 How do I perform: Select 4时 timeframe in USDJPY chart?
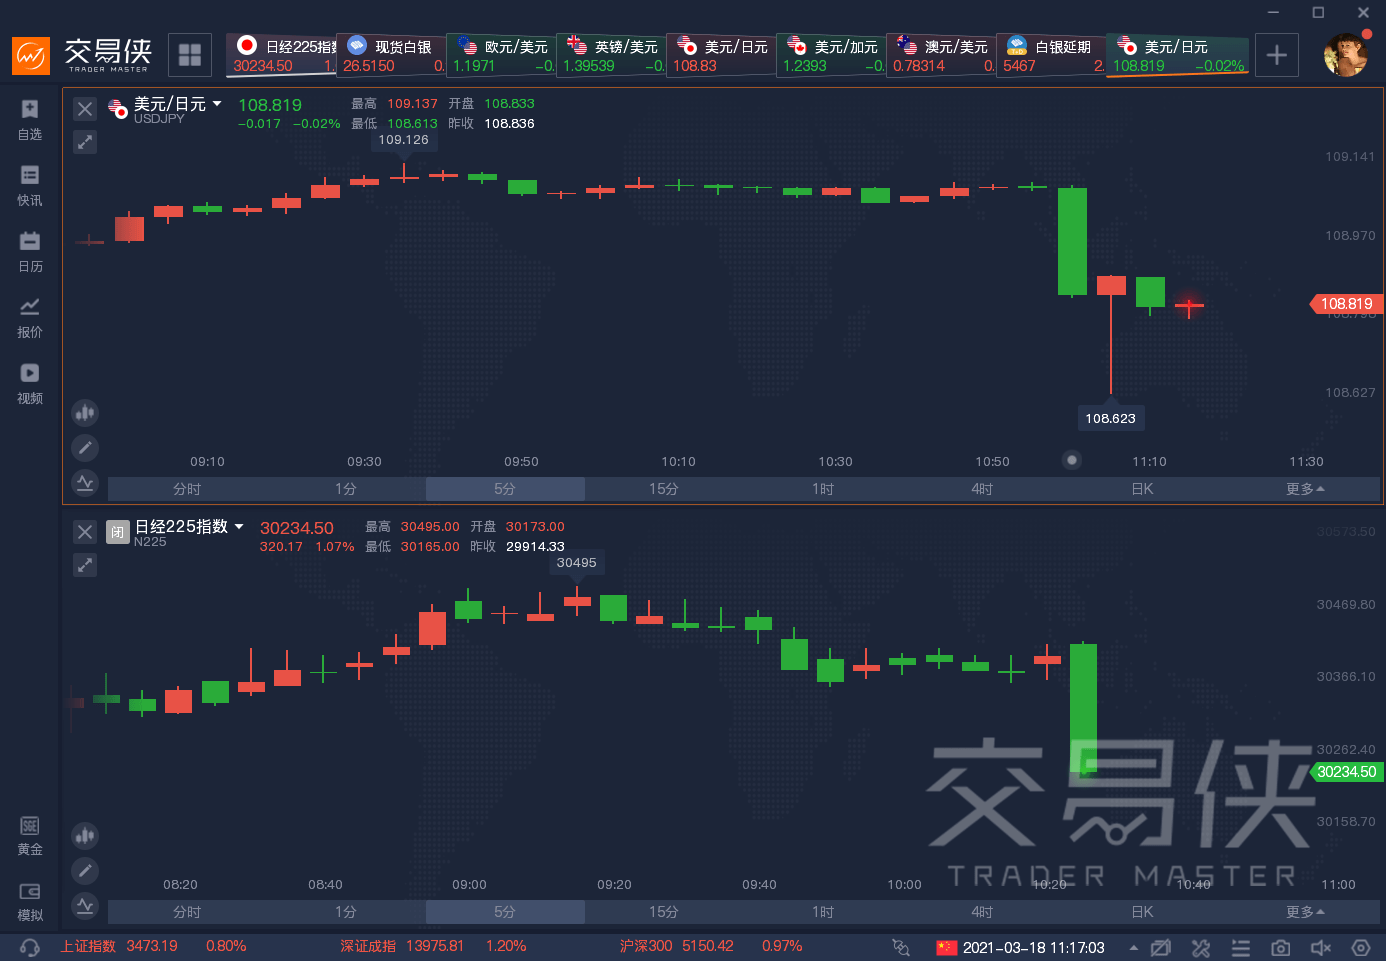tap(982, 489)
